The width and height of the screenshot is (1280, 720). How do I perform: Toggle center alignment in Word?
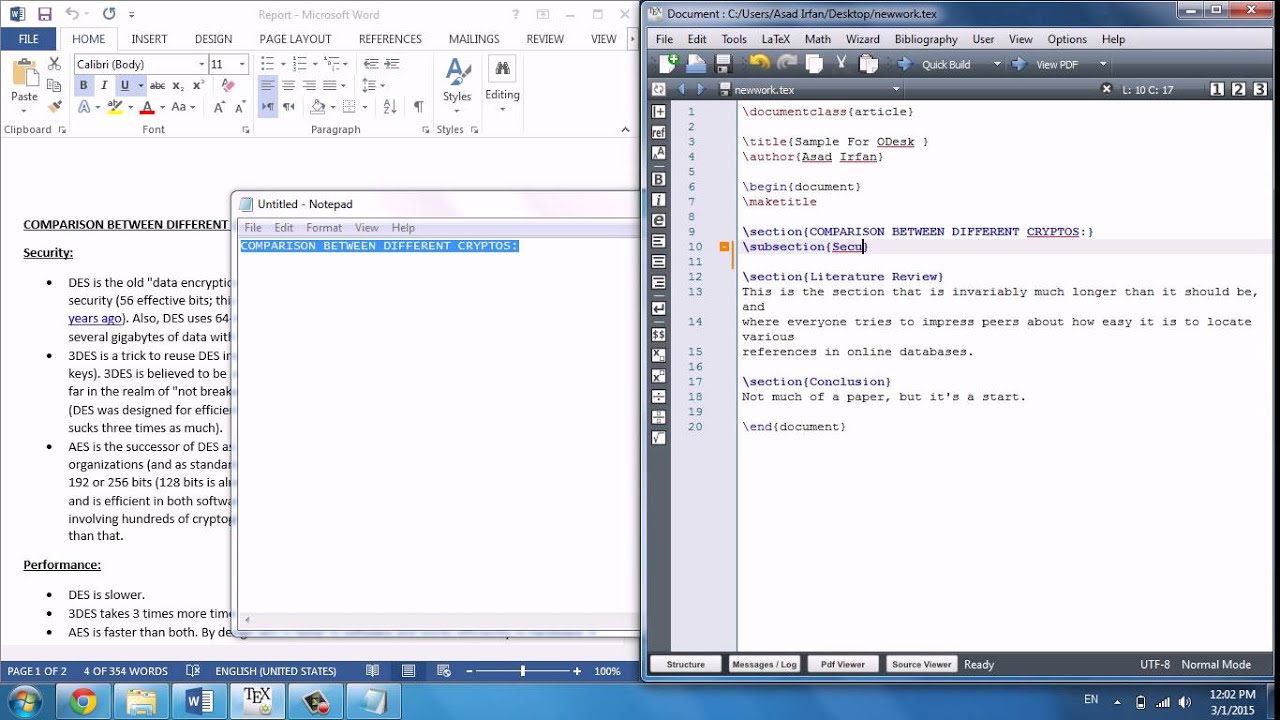click(x=288, y=85)
